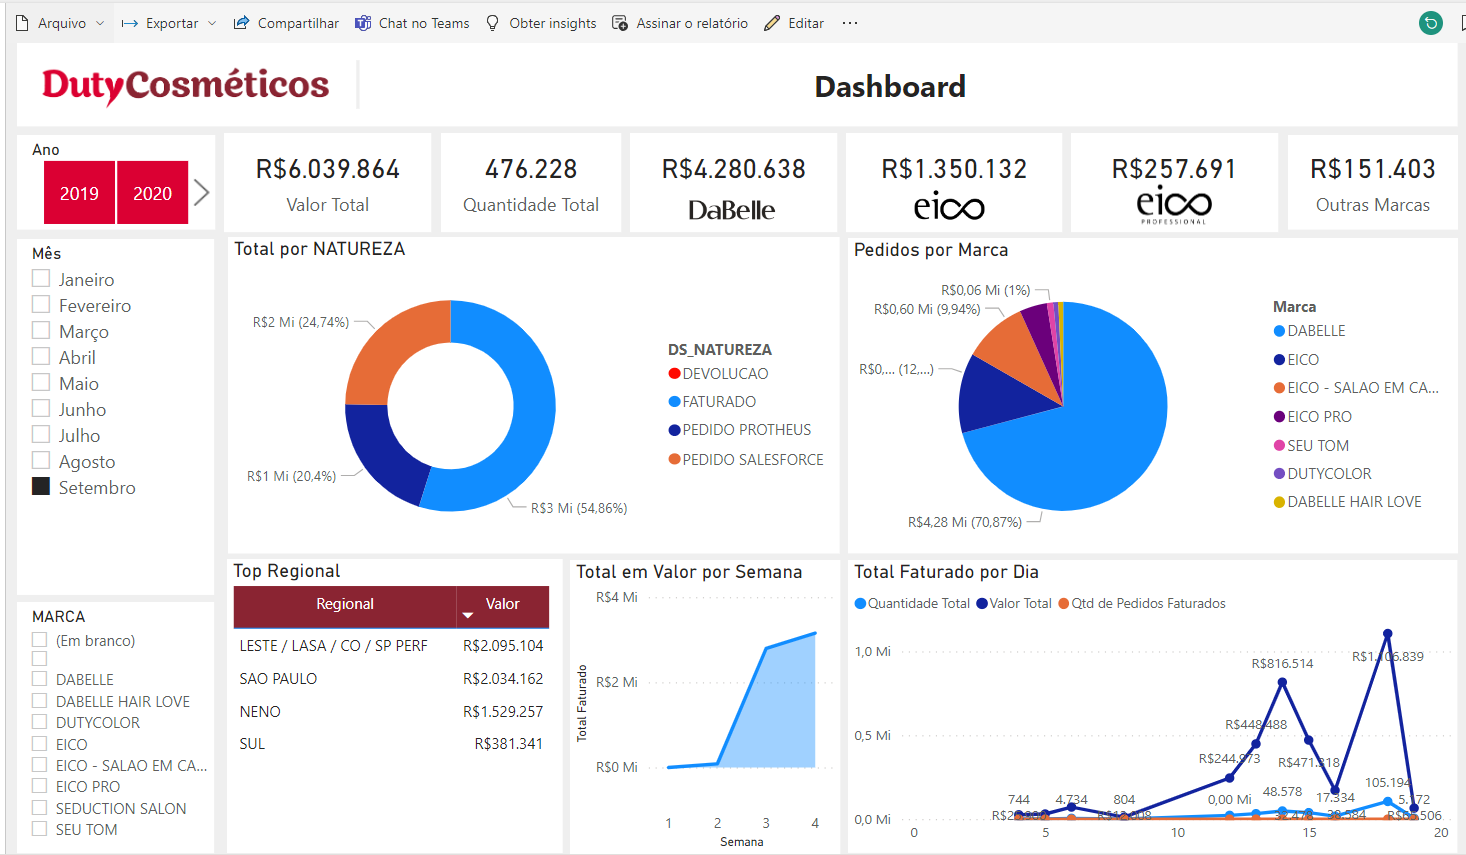The image size is (1466, 855).
Task: Click the Valor column header
Action: click(502, 604)
